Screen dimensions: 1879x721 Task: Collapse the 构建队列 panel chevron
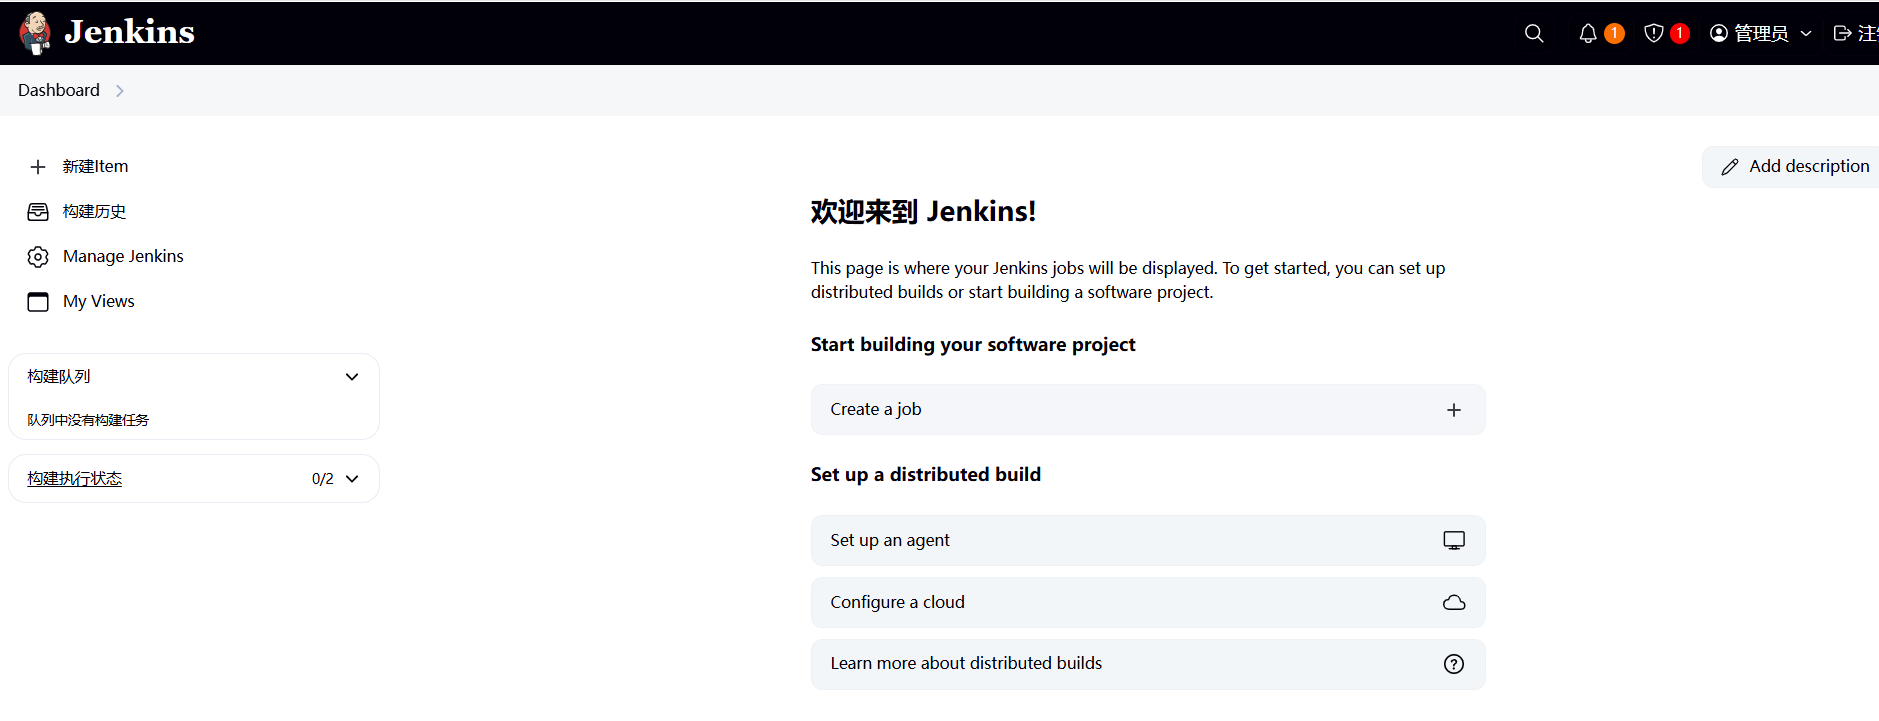(x=352, y=377)
